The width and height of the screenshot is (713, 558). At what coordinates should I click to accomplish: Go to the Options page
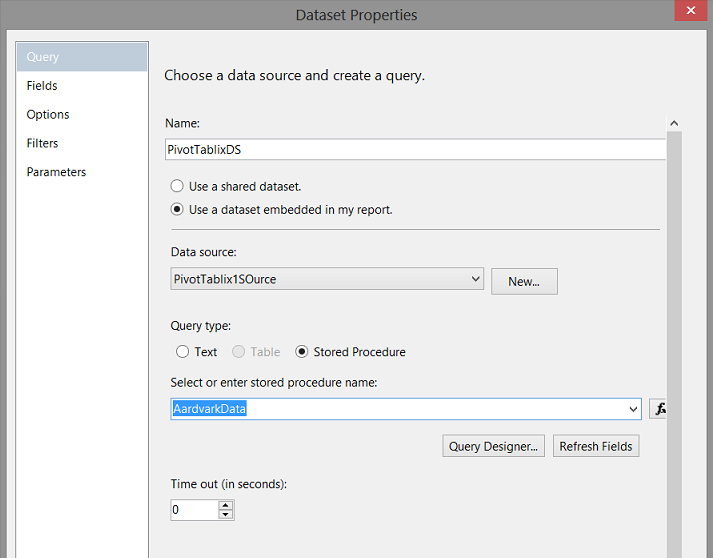coord(48,115)
